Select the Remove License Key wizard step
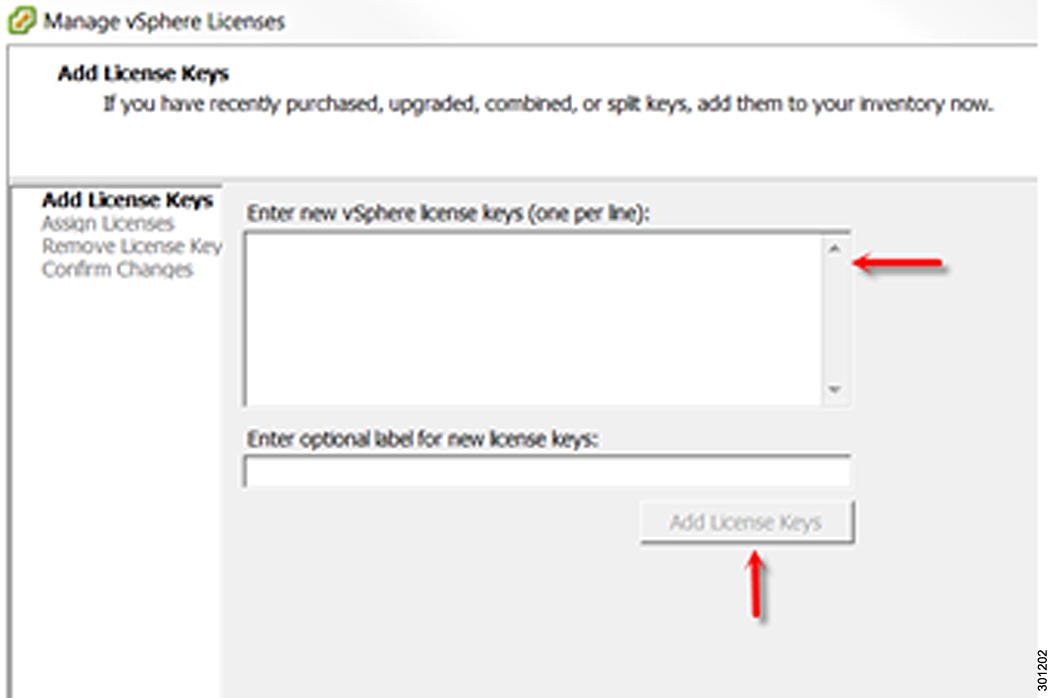1050x698 pixels. [x=132, y=247]
